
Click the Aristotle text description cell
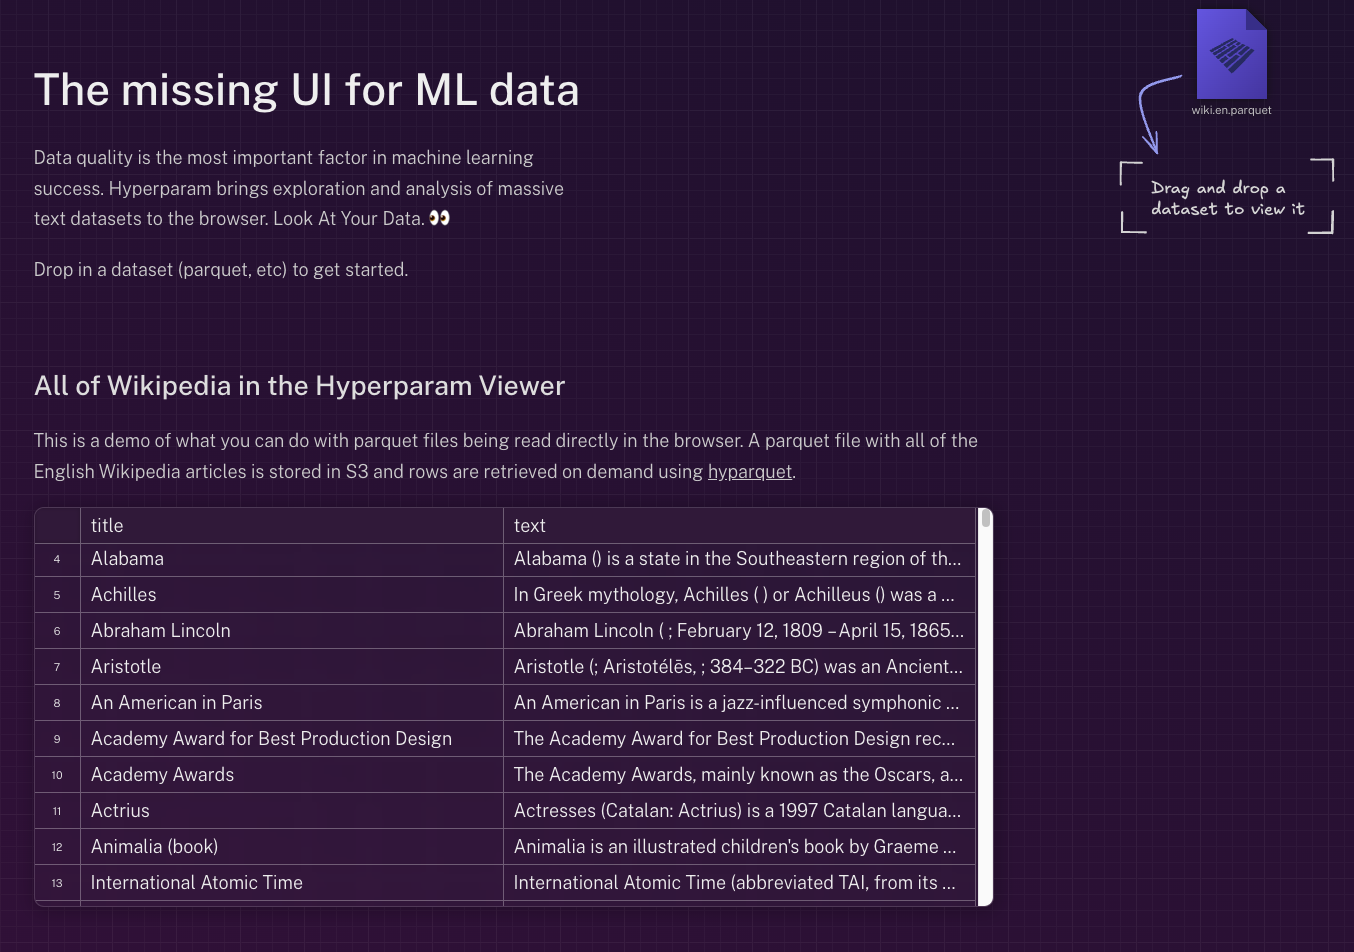click(x=738, y=667)
